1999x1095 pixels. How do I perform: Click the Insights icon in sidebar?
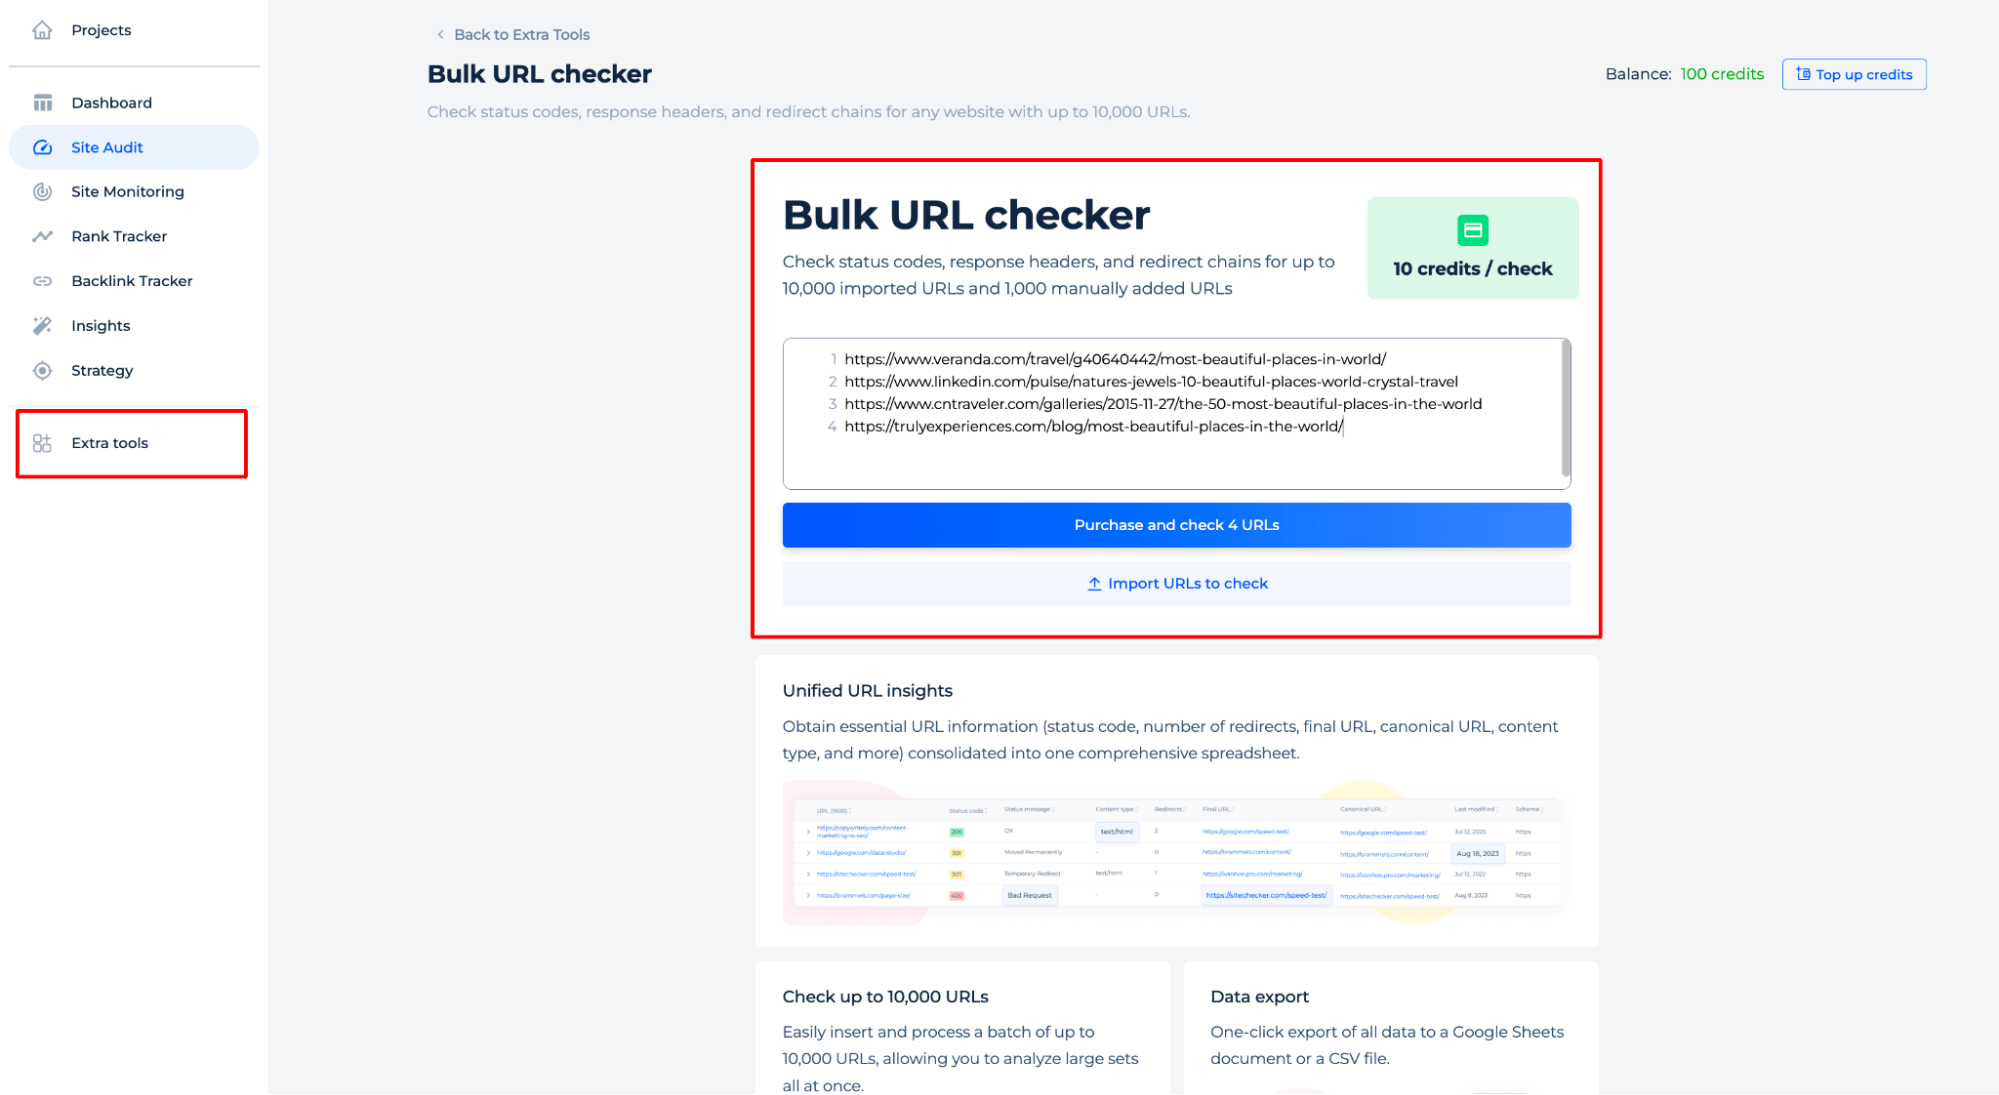42,325
